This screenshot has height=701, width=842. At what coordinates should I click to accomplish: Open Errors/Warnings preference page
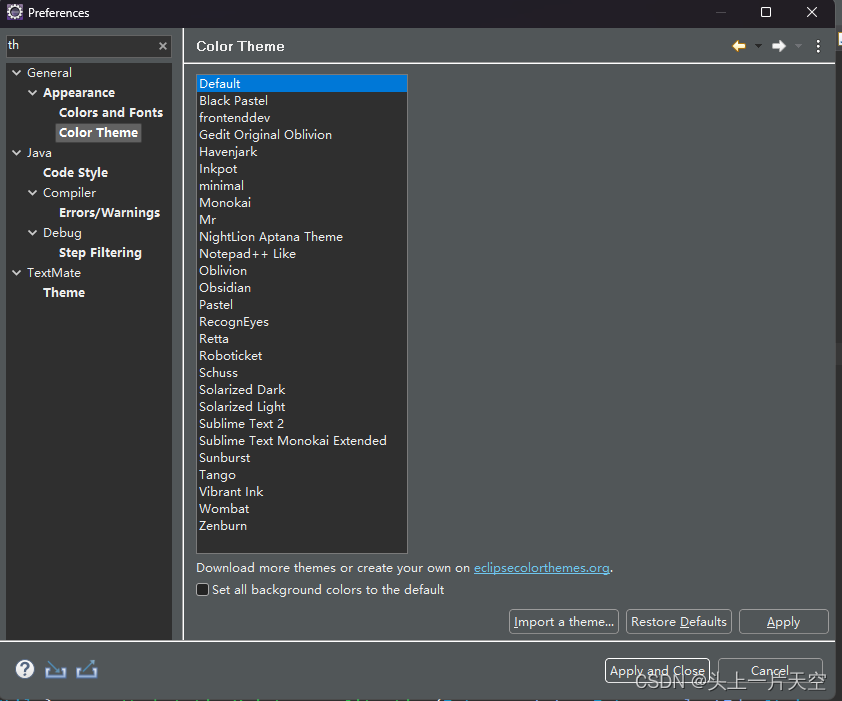click(x=110, y=213)
